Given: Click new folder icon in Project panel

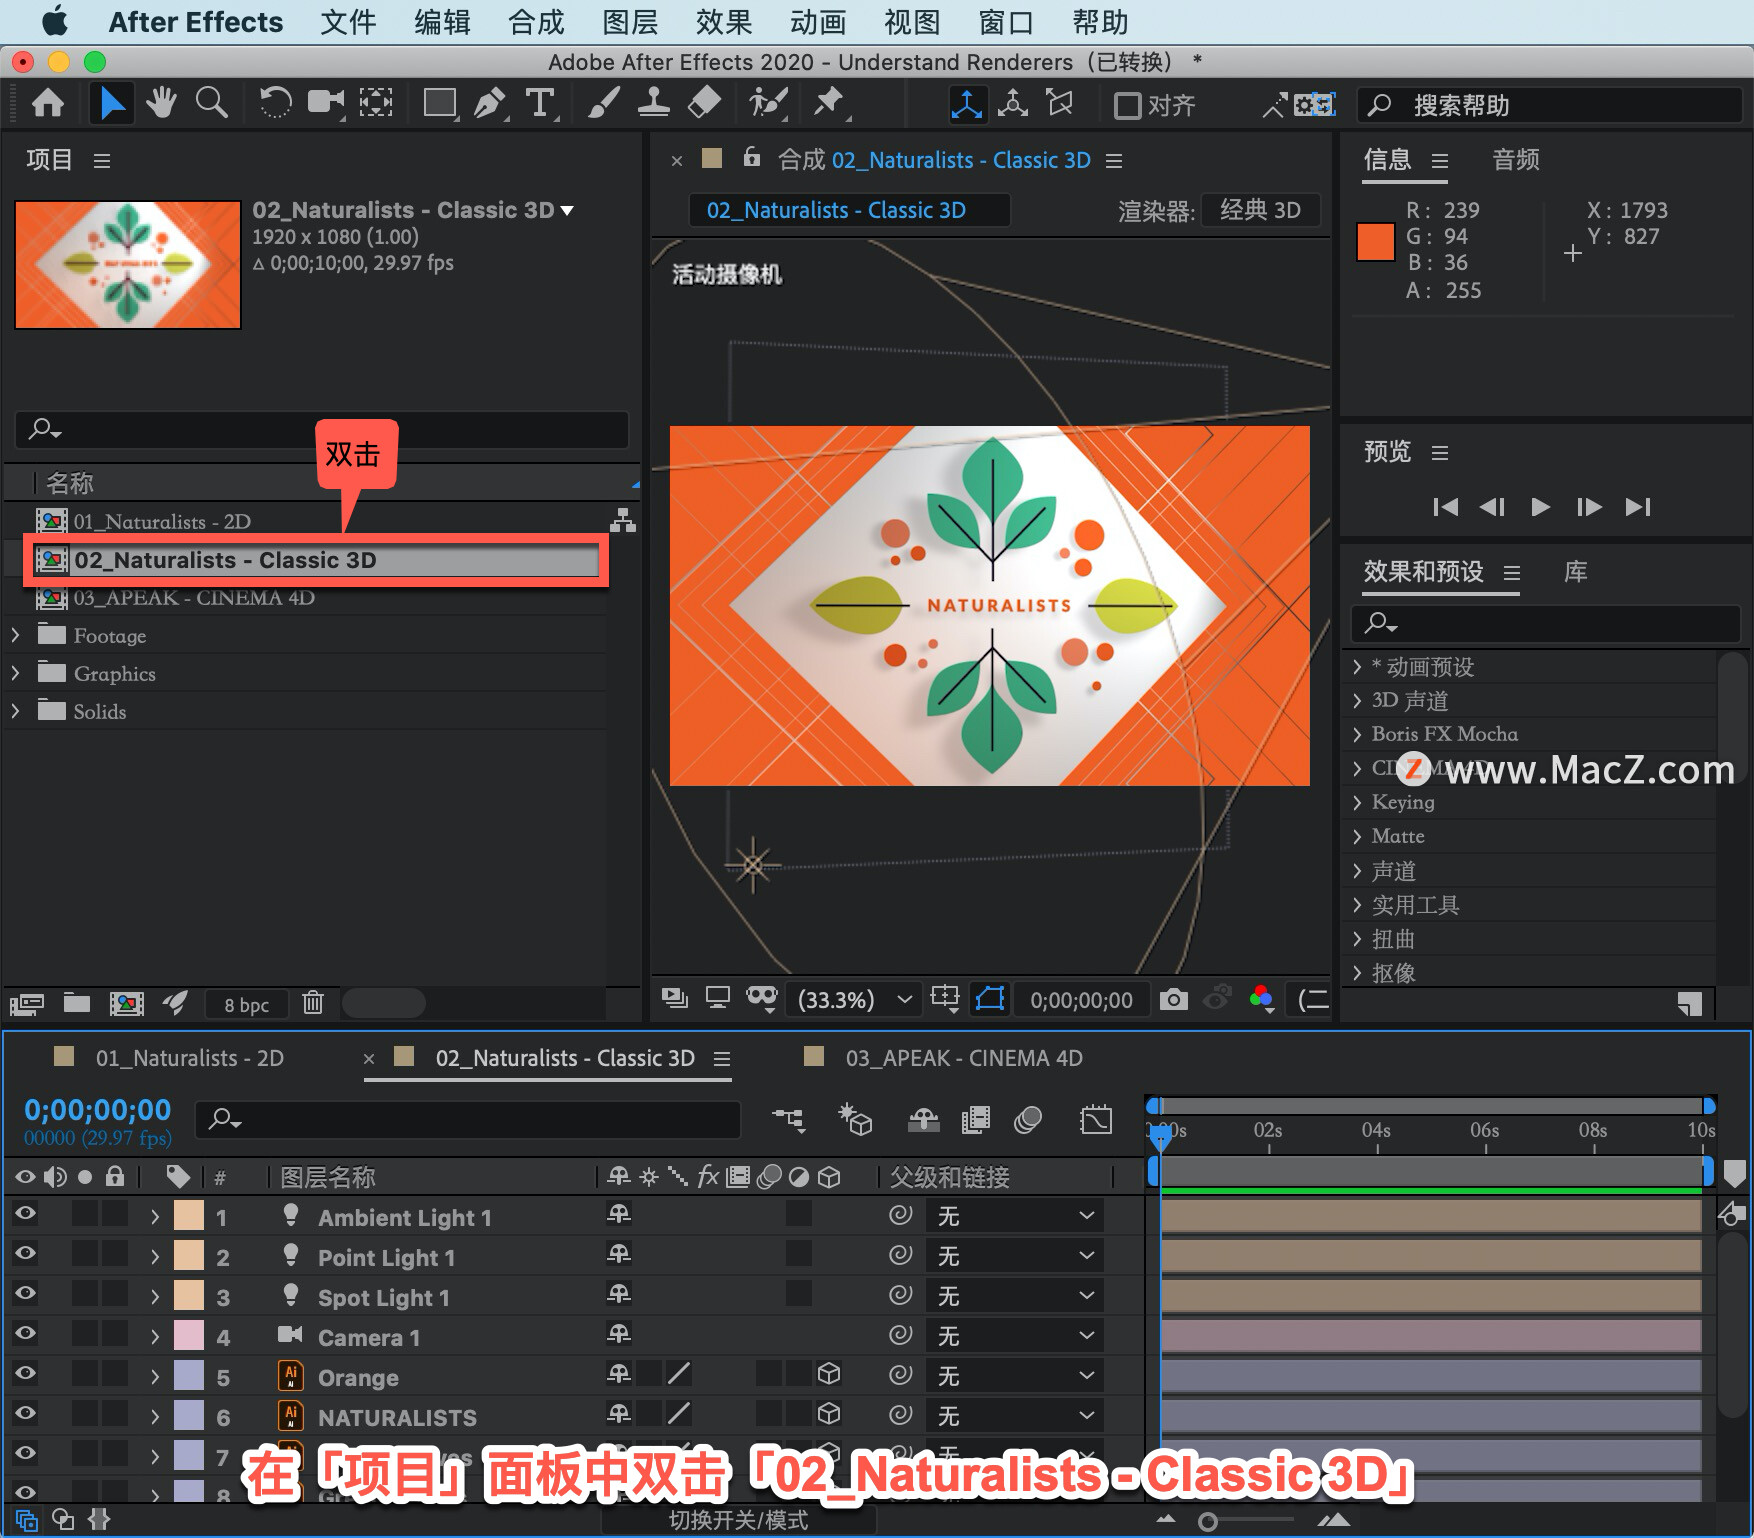Looking at the screenshot, I should click(77, 1002).
